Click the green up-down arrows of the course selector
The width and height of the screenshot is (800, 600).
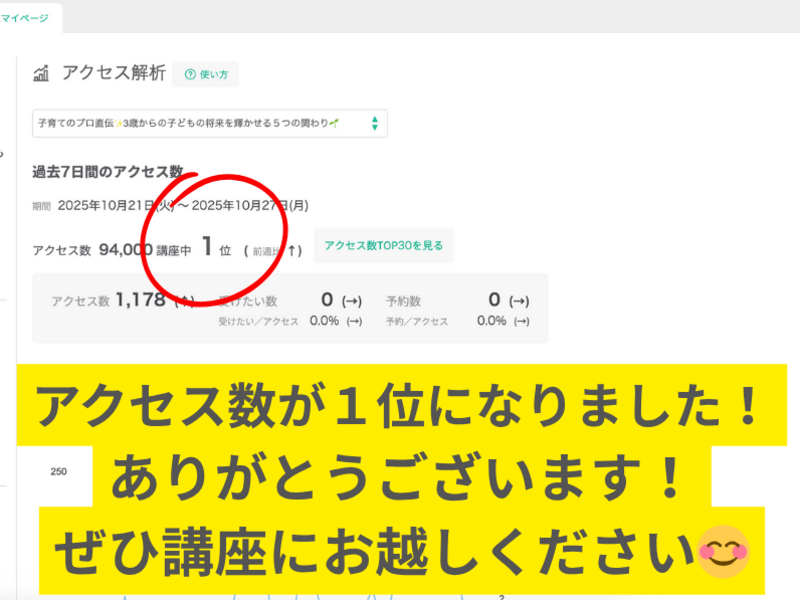[374, 123]
